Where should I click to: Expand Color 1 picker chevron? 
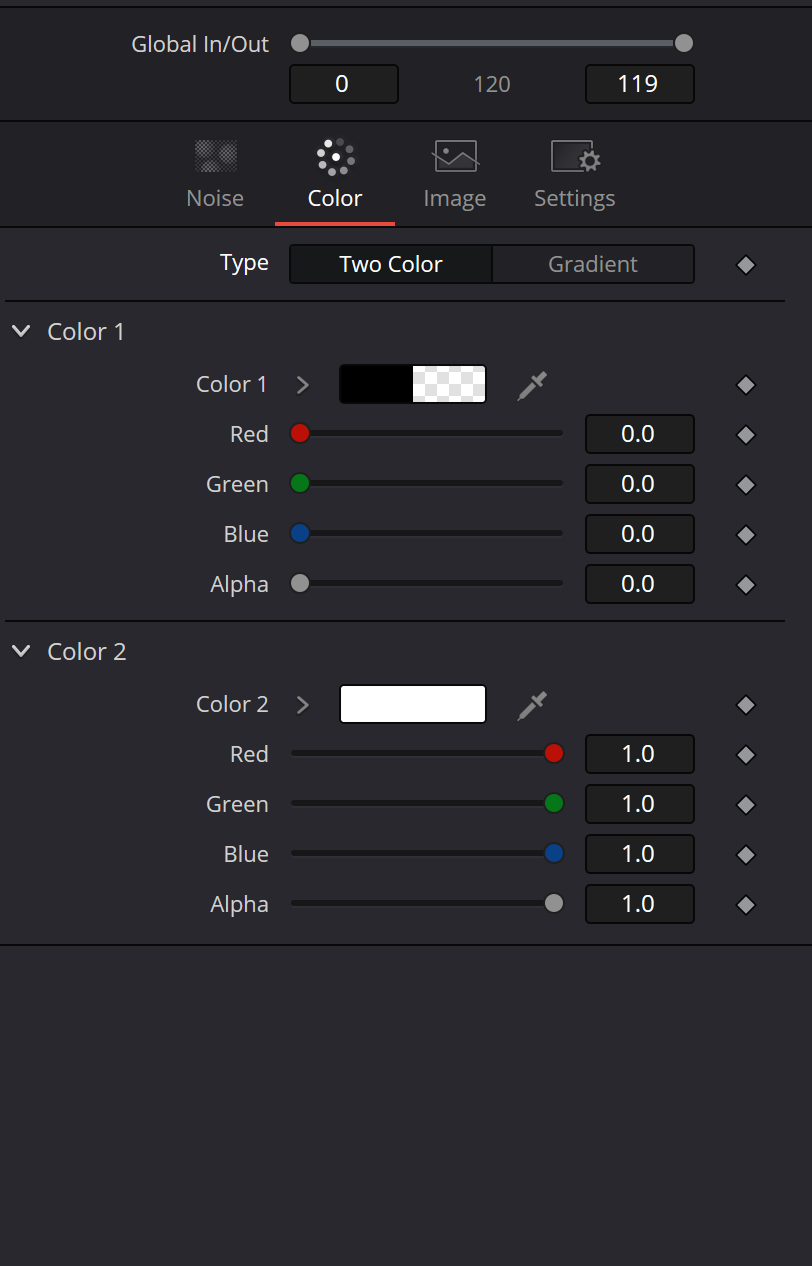[303, 385]
